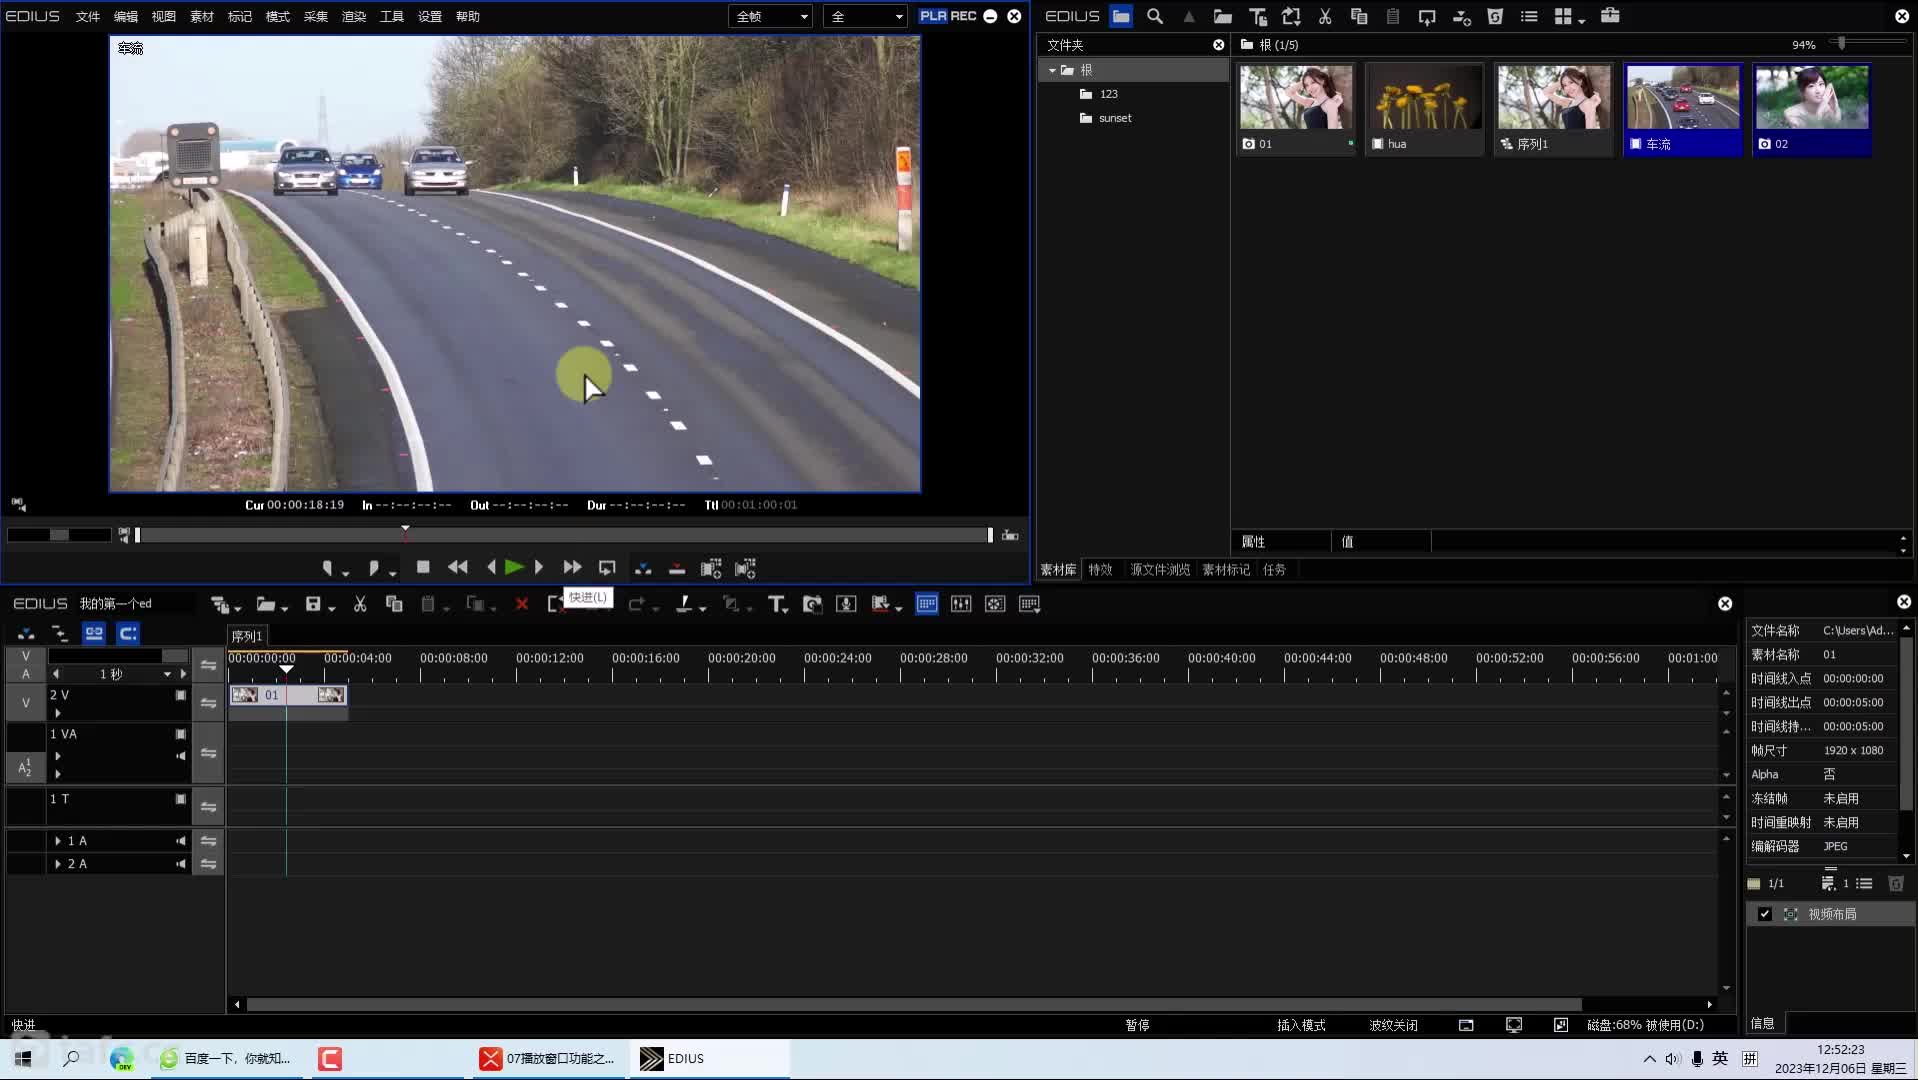Open the 1 秒 timeline scale dropdown
The image size is (1918, 1080).
(x=168, y=675)
